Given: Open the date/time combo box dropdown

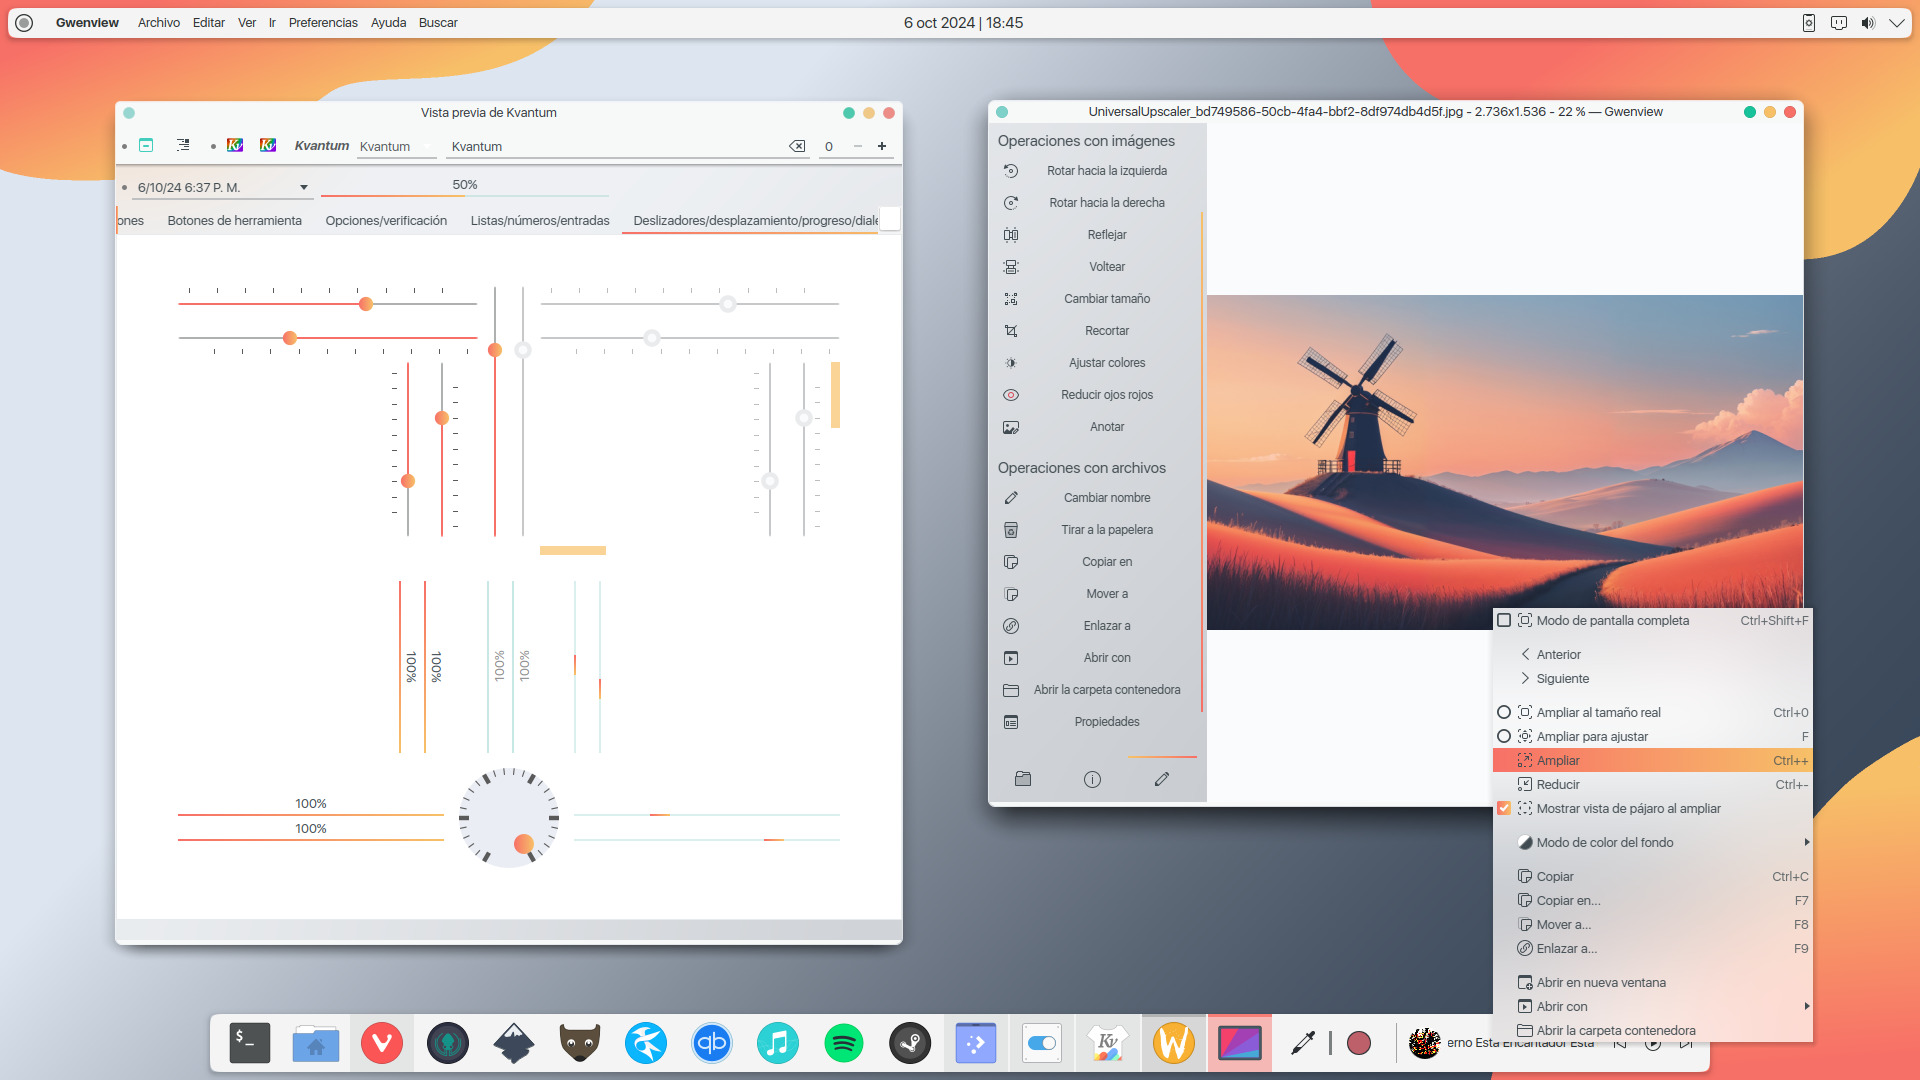Looking at the screenshot, I should [303, 188].
